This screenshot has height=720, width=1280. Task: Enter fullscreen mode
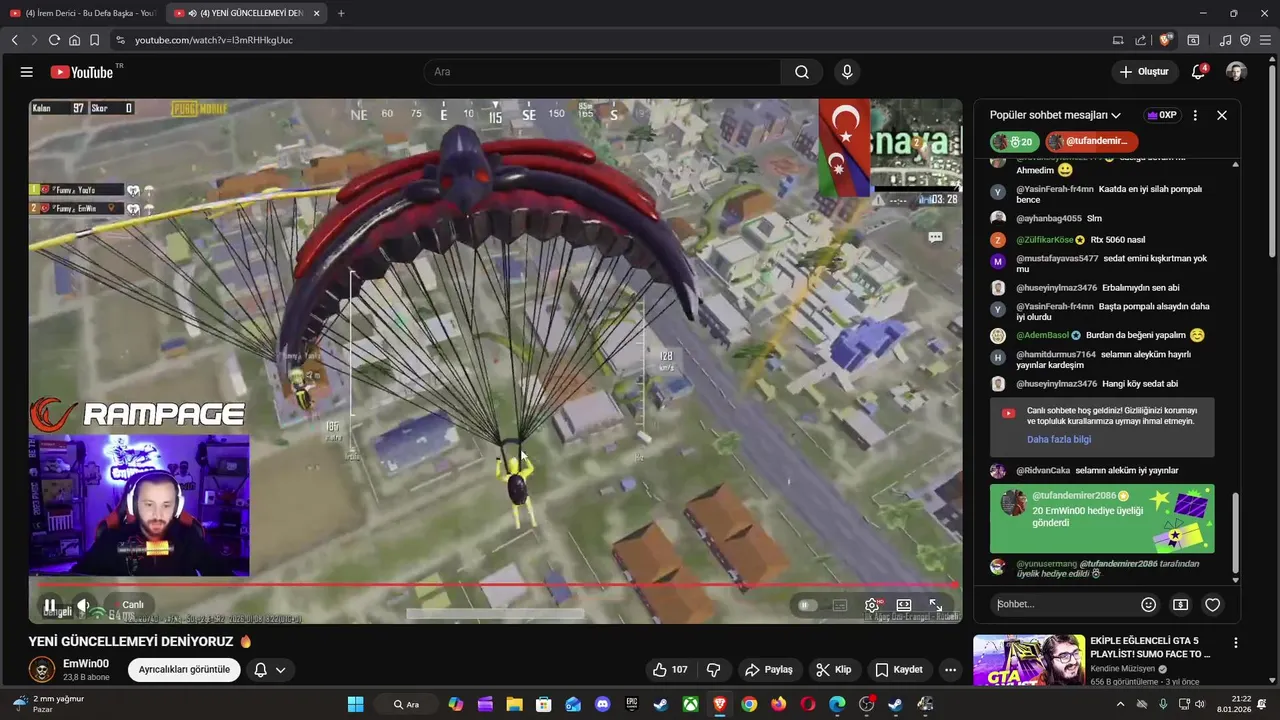936,605
